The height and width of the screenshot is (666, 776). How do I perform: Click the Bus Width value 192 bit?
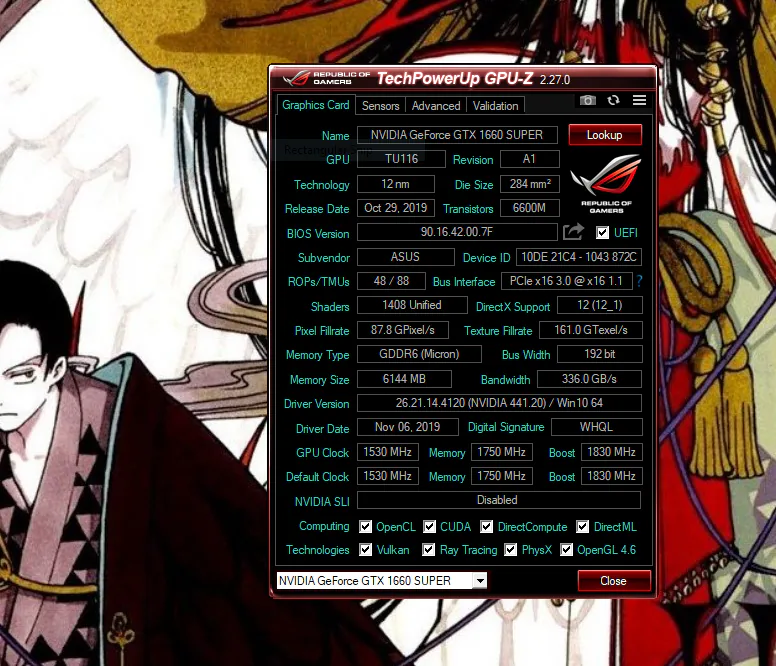pyautogui.click(x=600, y=354)
